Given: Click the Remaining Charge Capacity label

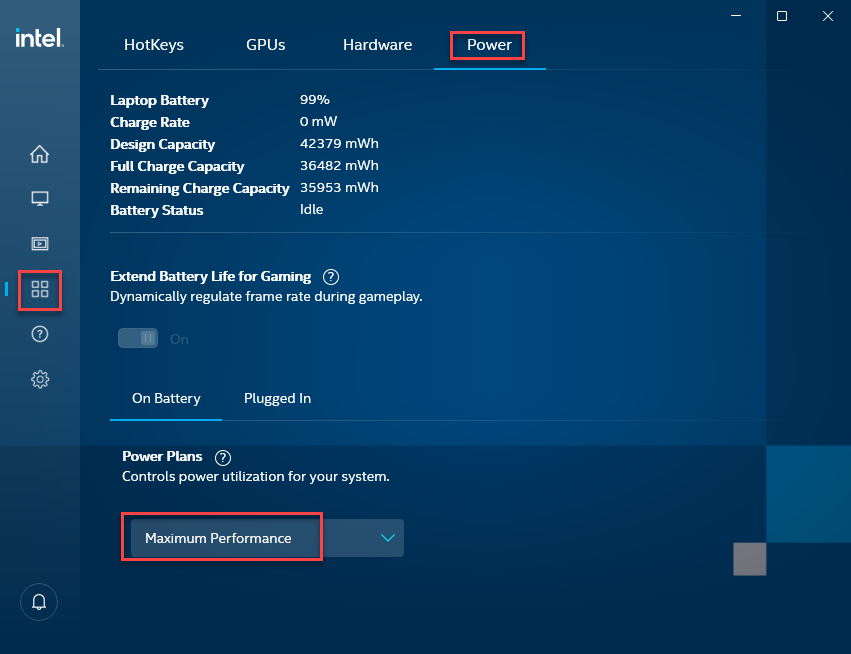Looking at the screenshot, I should tap(200, 188).
